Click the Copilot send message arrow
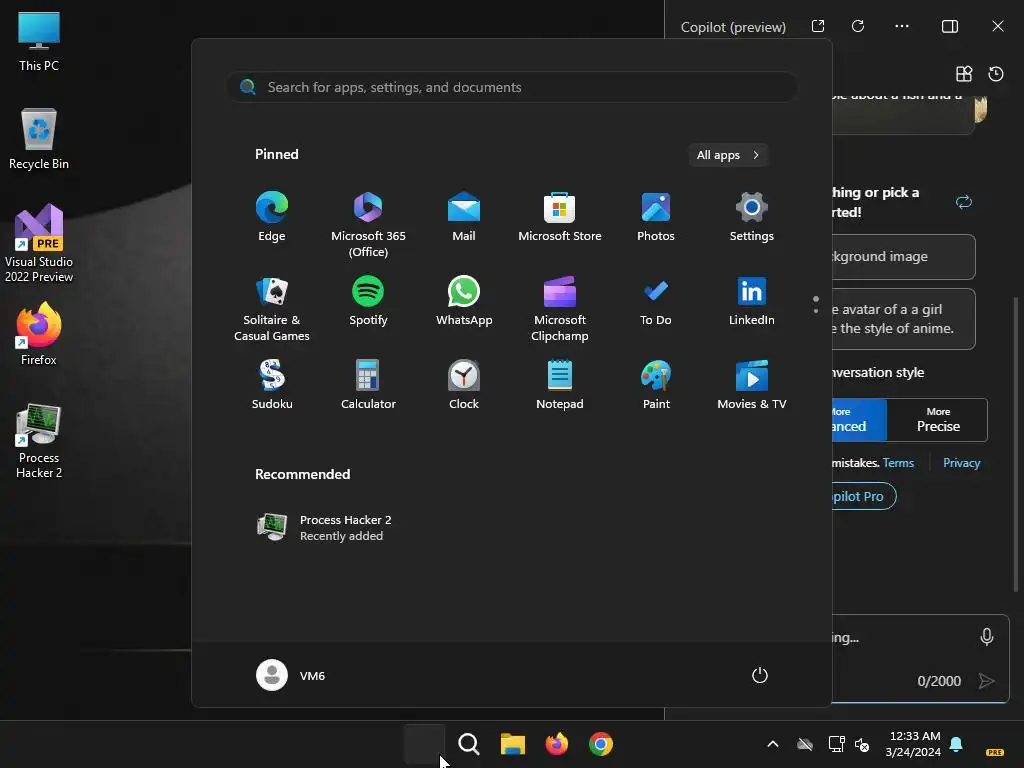The image size is (1024, 768). (x=986, y=681)
